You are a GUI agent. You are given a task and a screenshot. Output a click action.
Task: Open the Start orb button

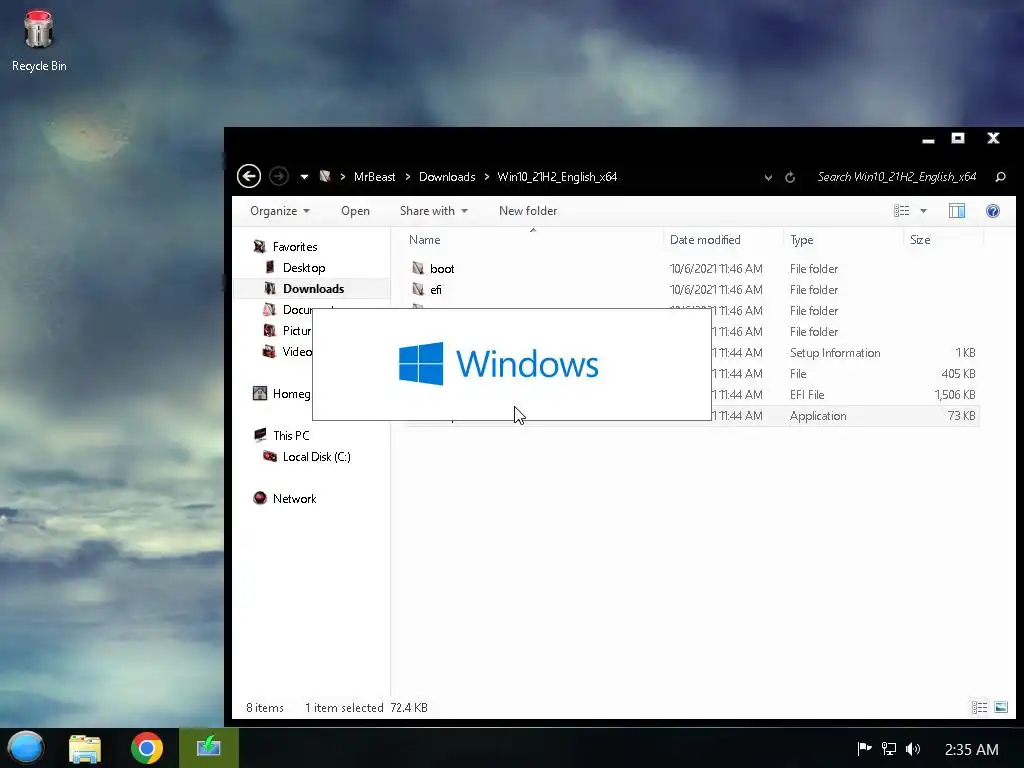(x=25, y=748)
